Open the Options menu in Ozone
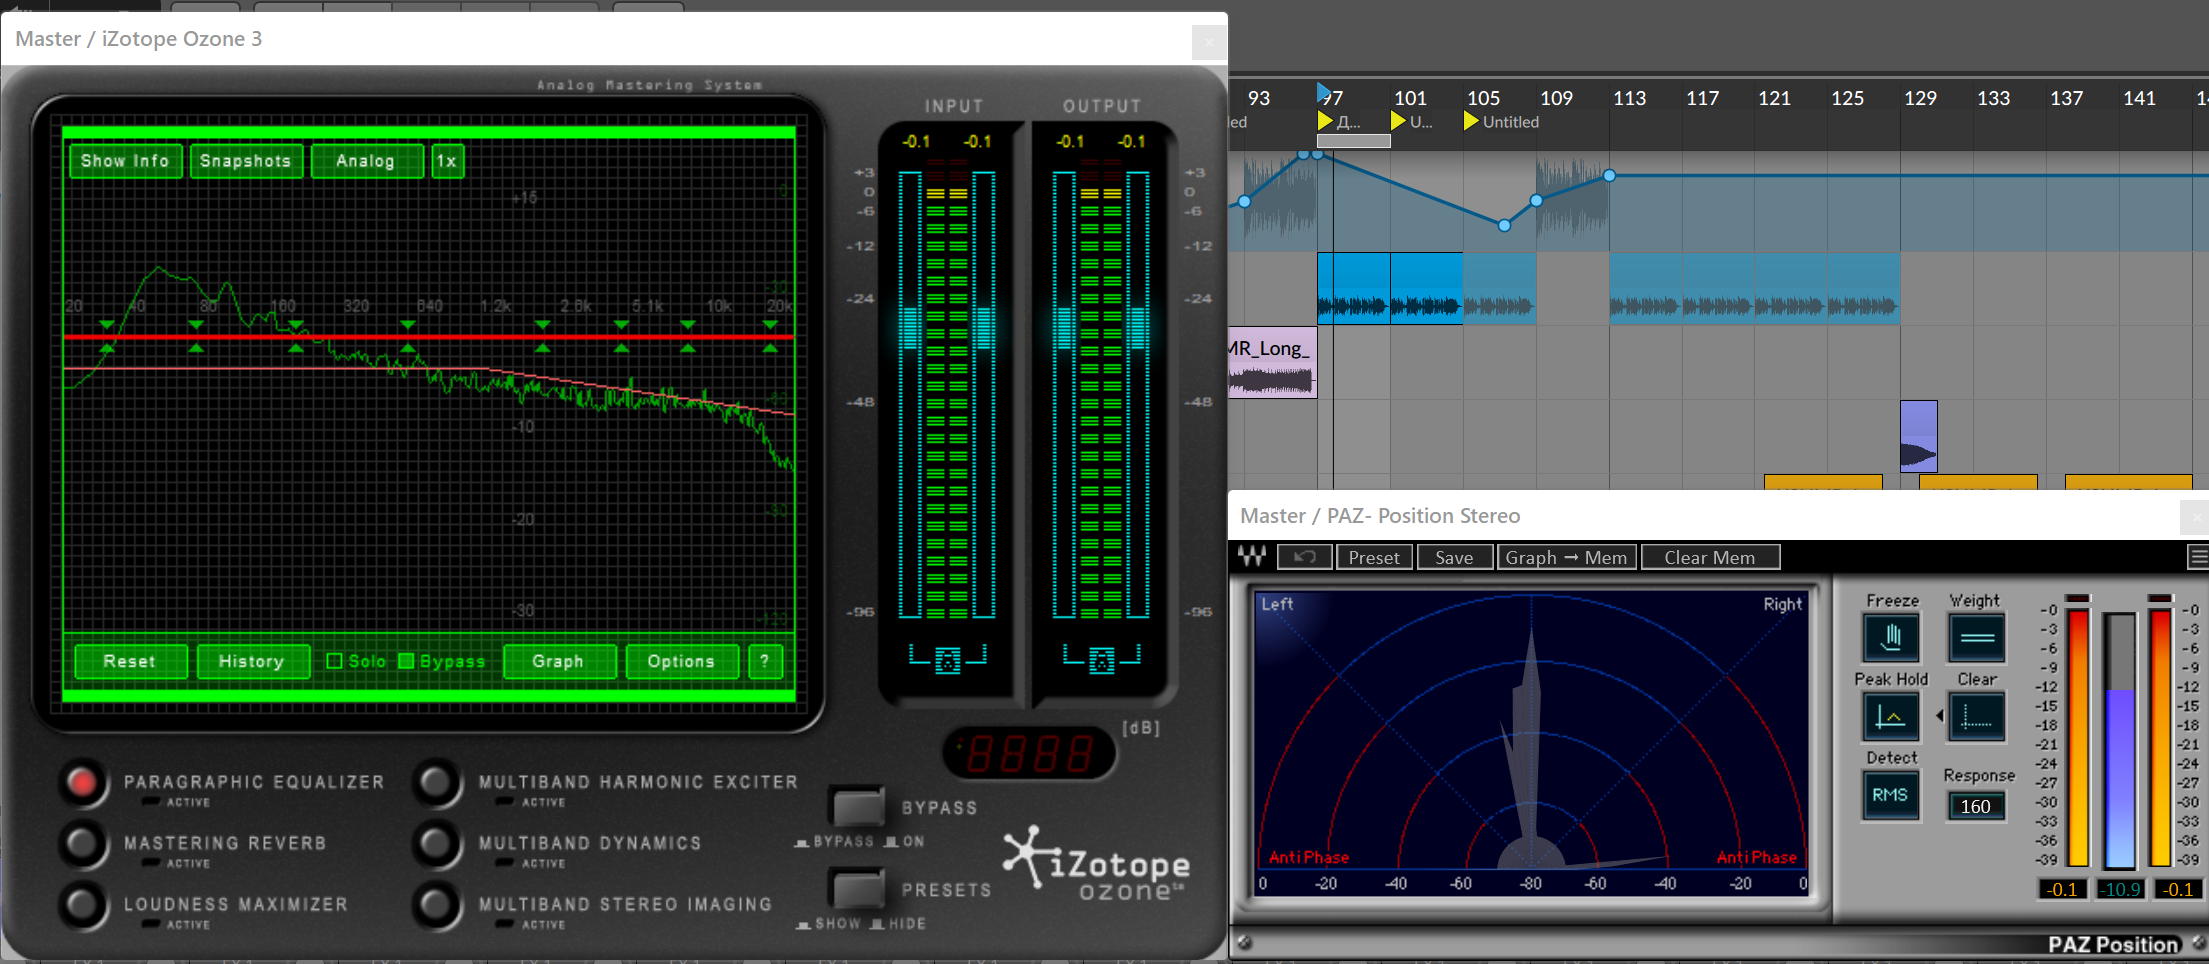The height and width of the screenshot is (964, 2209). pyautogui.click(x=681, y=661)
